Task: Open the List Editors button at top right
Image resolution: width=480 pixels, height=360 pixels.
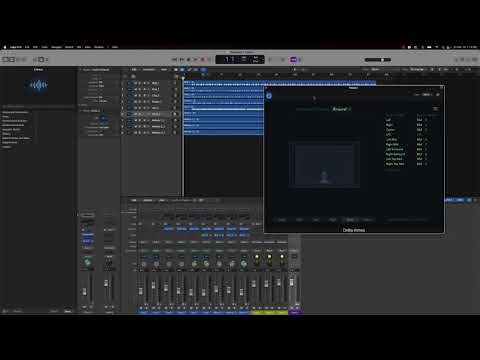Action: pyautogui.click(x=456, y=60)
